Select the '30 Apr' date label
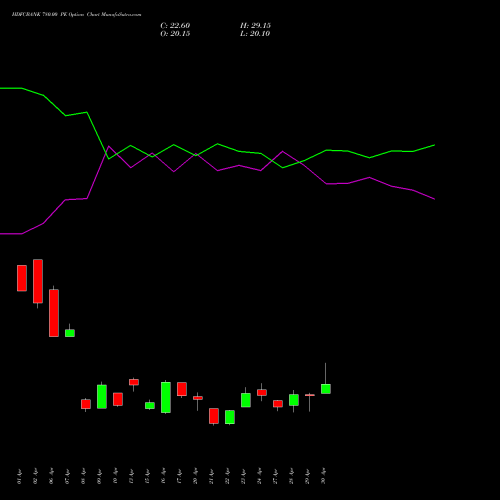The width and height of the screenshot is (500, 500). pyautogui.click(x=323, y=476)
